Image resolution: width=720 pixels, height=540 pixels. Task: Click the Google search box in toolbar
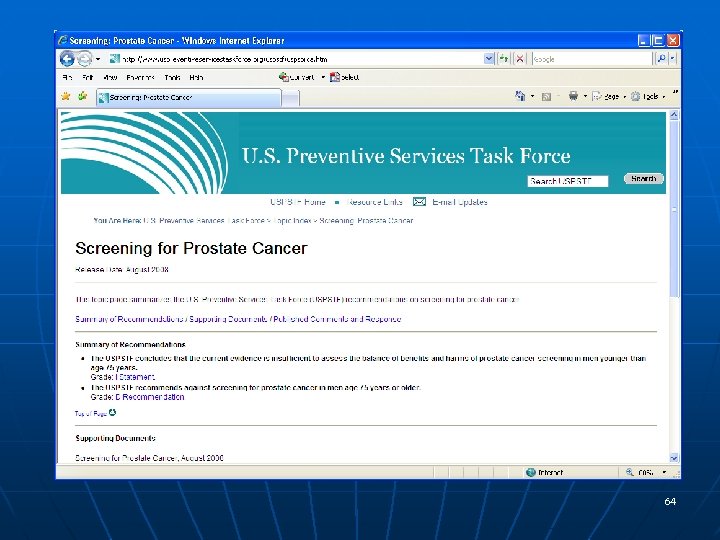click(x=591, y=59)
